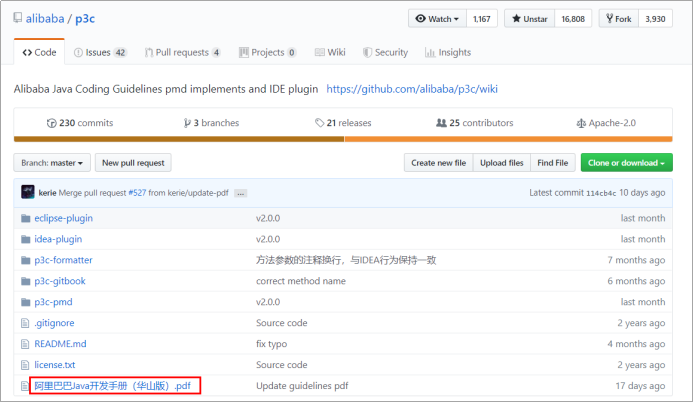Click Create new file button
Screen dimensions: 694x402
(x=439, y=162)
